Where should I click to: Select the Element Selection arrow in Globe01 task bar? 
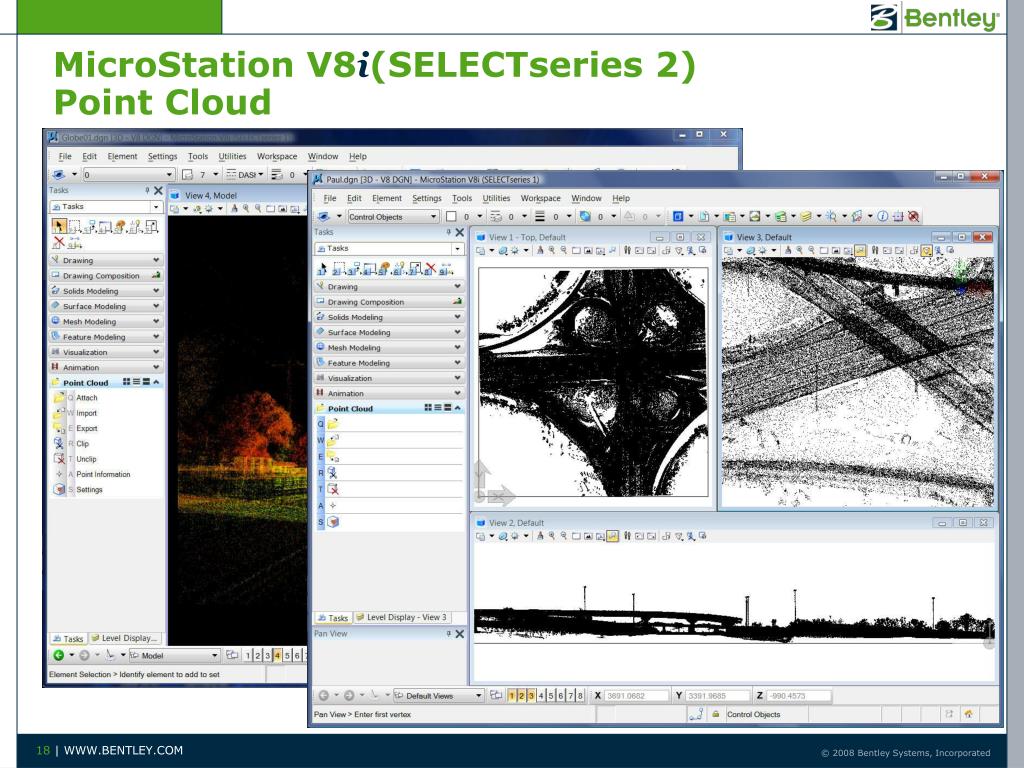pyautogui.click(x=59, y=226)
